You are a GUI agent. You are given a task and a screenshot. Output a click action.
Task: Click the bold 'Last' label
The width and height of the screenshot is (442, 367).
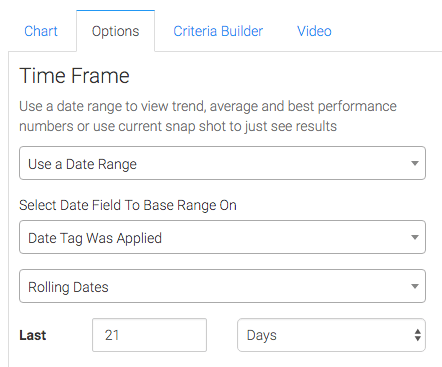(x=33, y=335)
